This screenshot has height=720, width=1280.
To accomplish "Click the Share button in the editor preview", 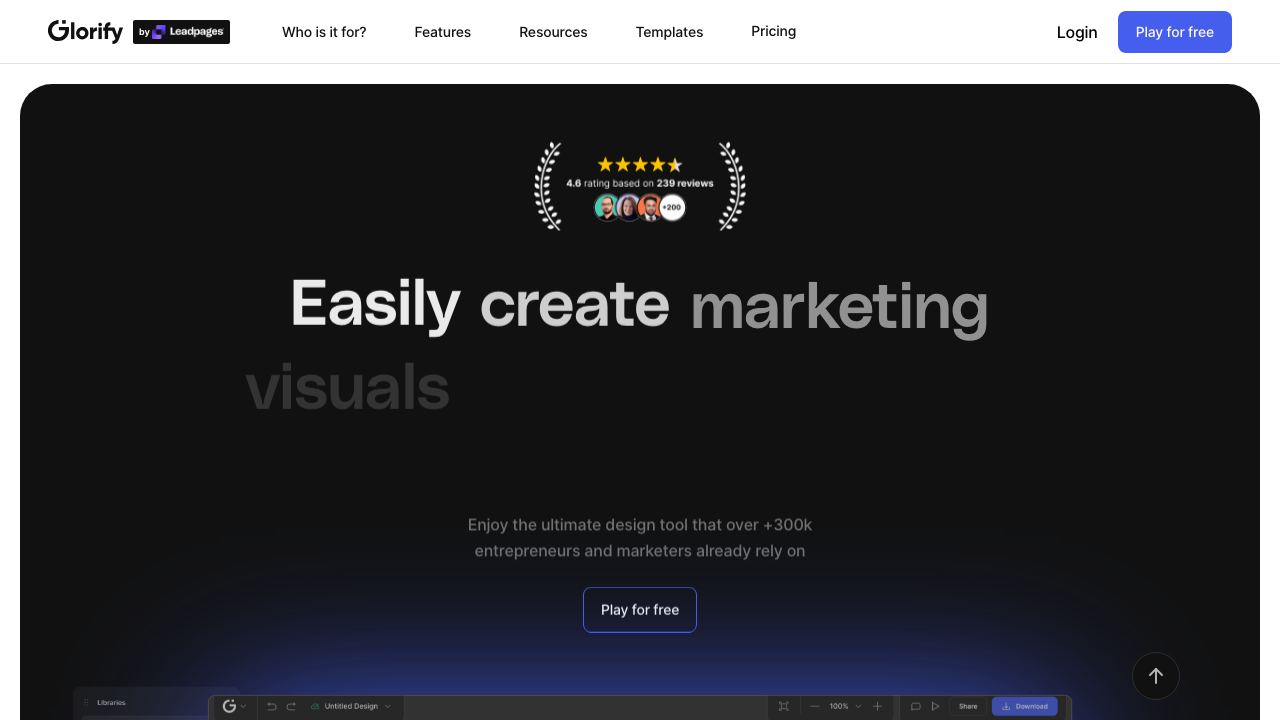I will tap(968, 706).
